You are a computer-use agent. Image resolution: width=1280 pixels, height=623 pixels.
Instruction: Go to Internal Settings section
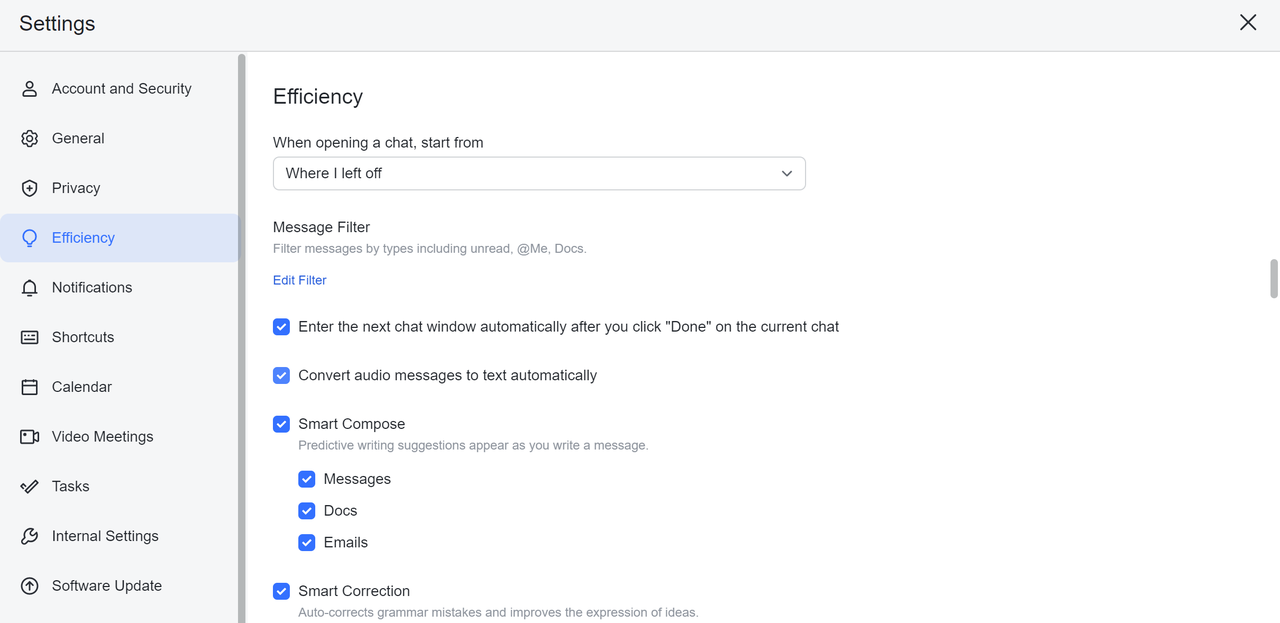[x=105, y=536]
